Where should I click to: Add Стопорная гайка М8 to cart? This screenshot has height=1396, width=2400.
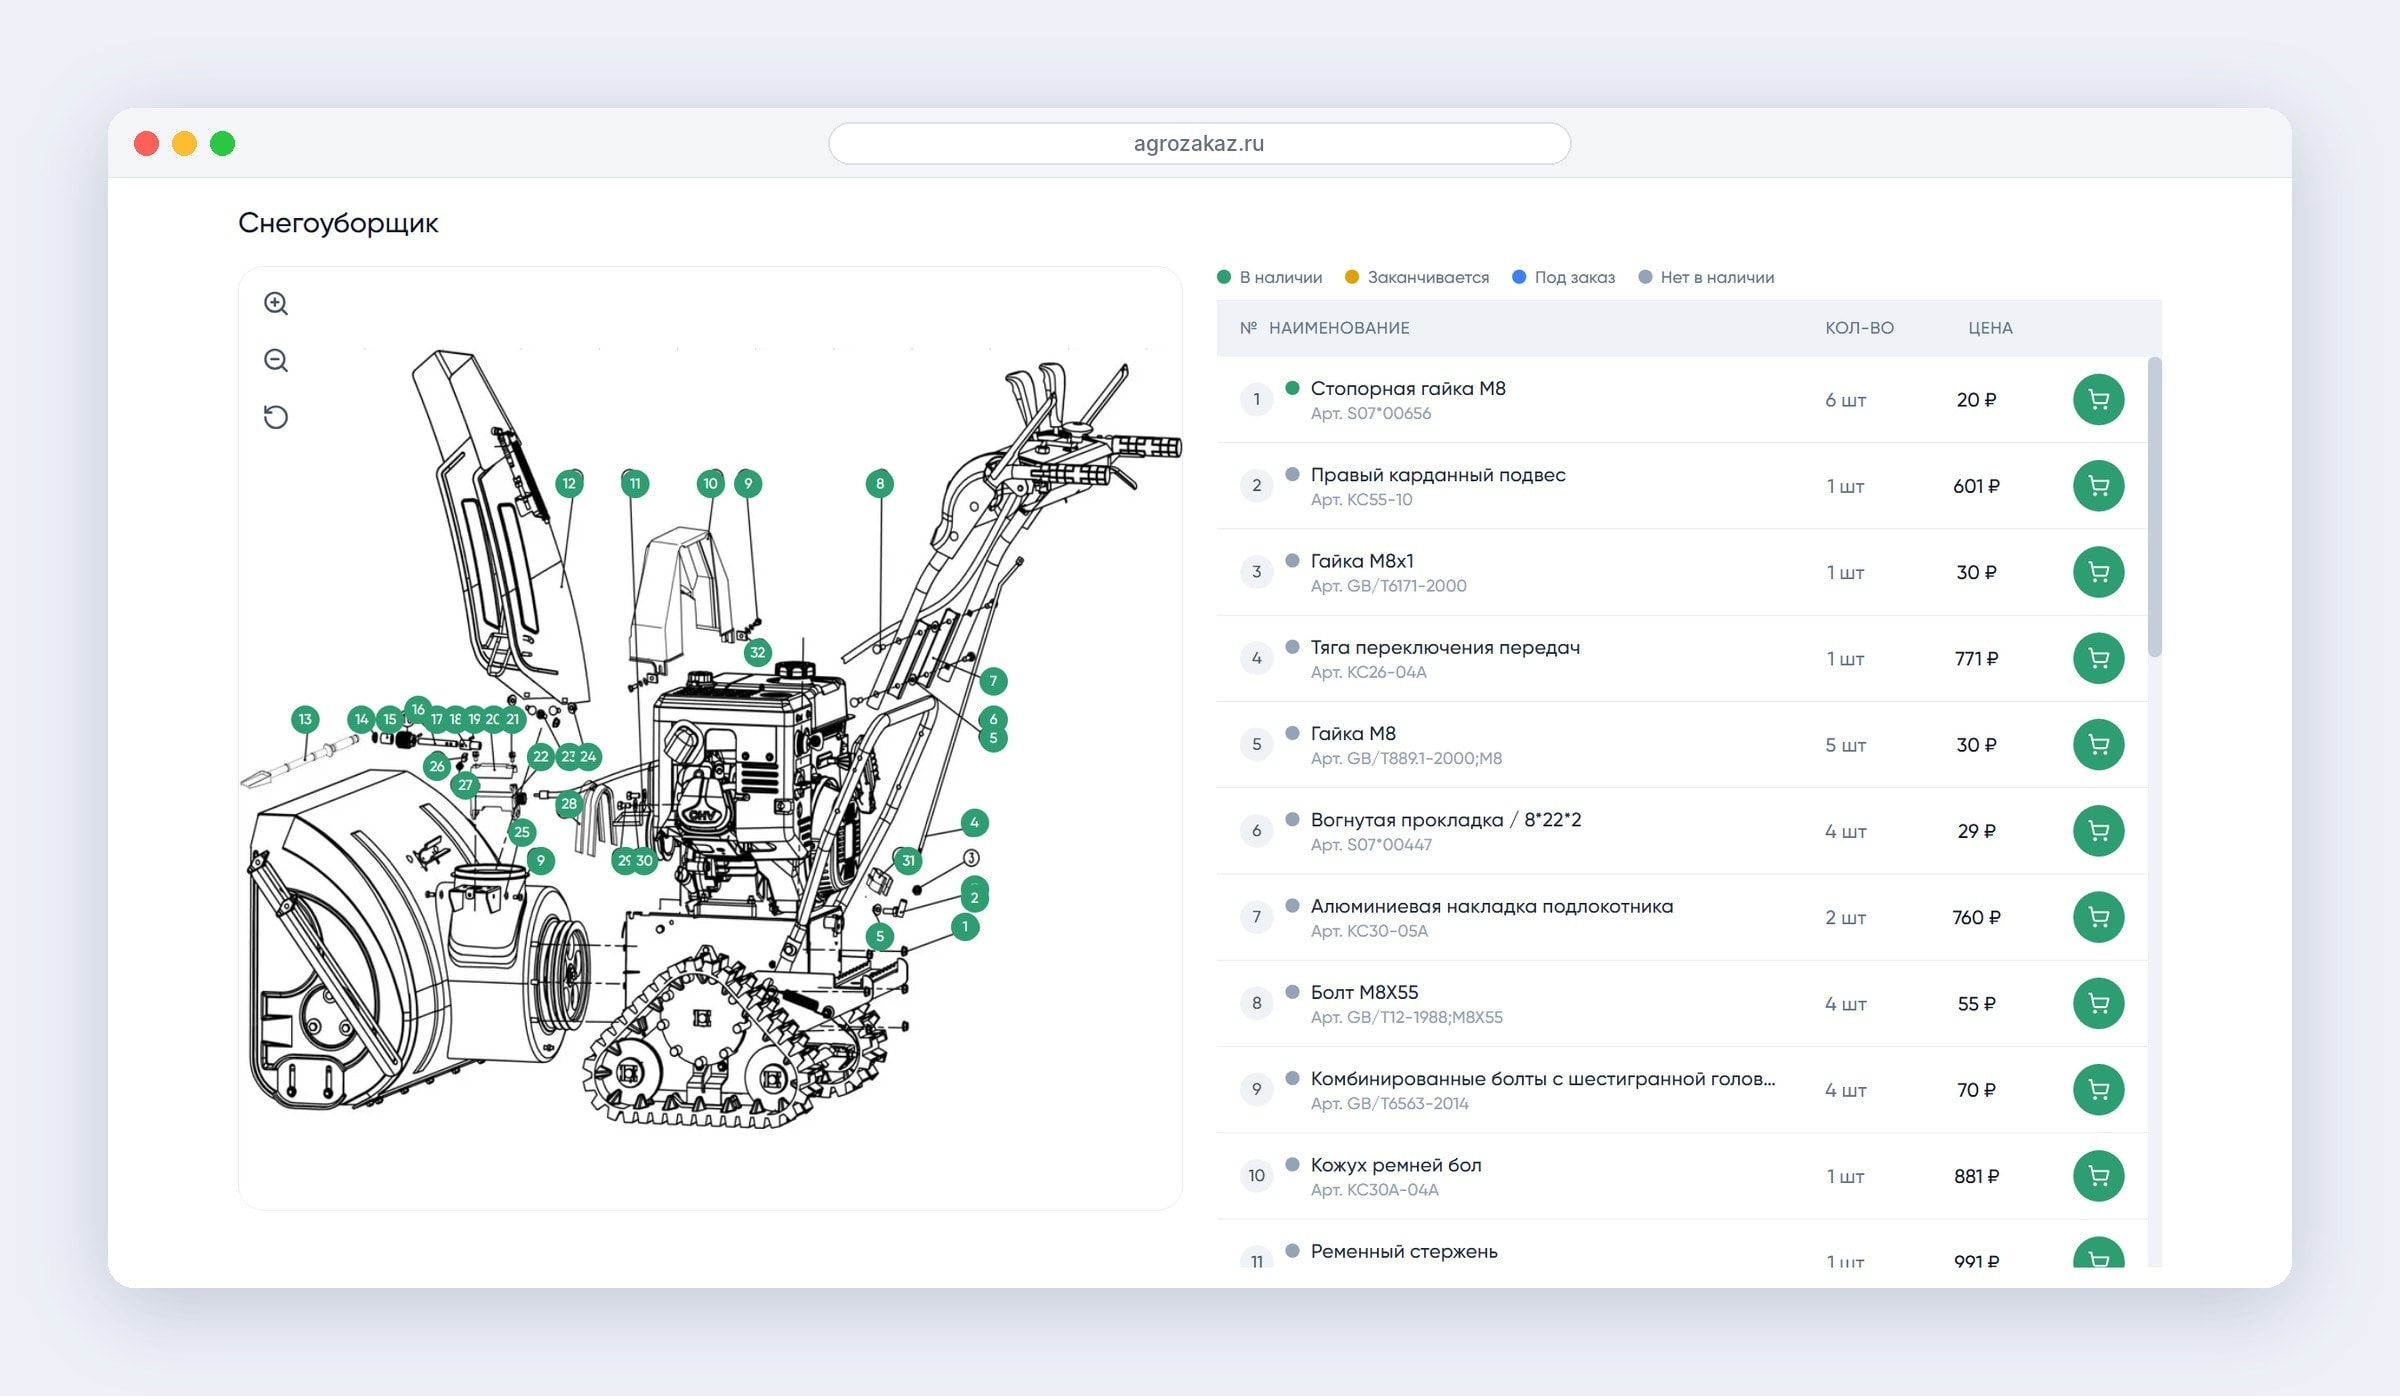[x=2098, y=400]
